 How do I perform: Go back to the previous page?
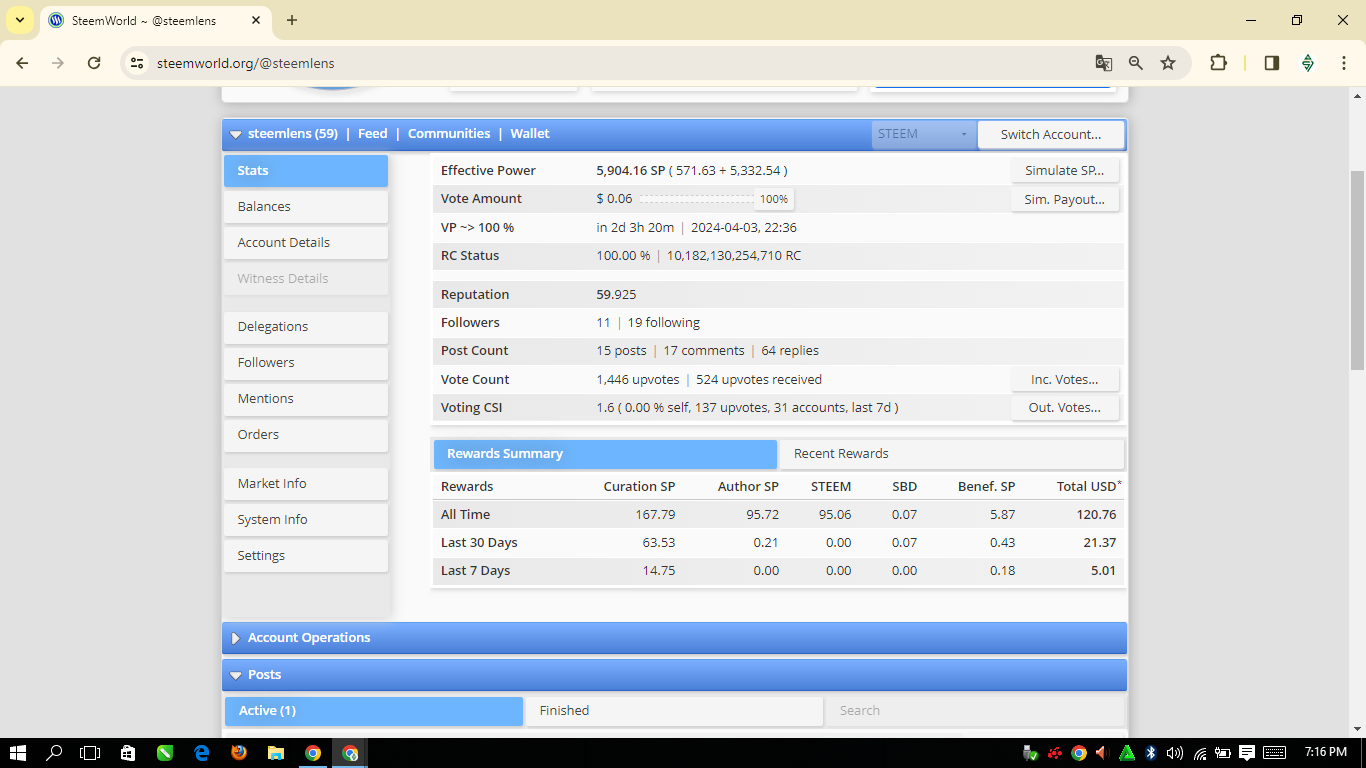pos(22,63)
